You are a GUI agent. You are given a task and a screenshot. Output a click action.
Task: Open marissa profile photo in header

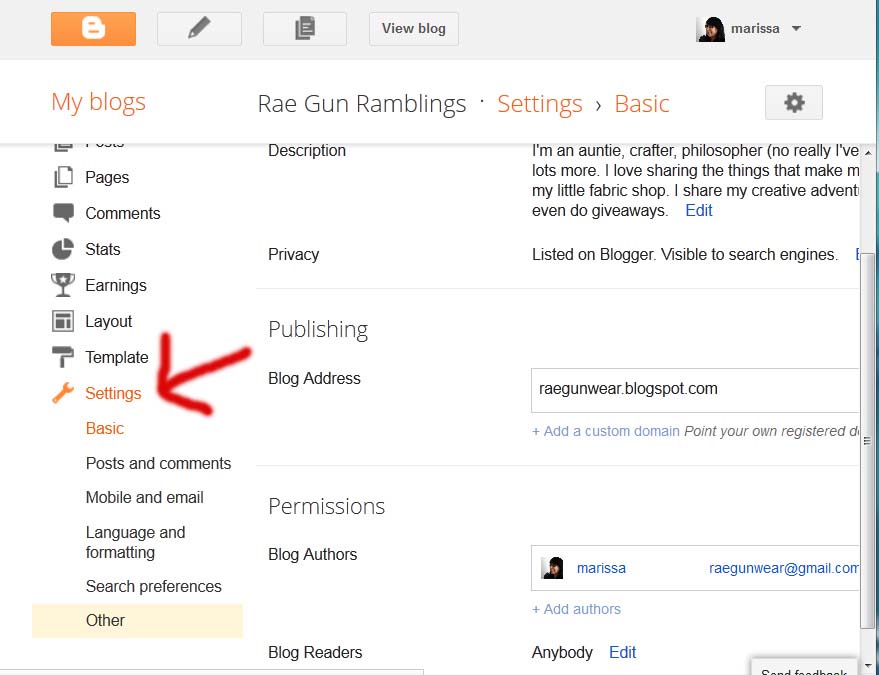(x=710, y=29)
